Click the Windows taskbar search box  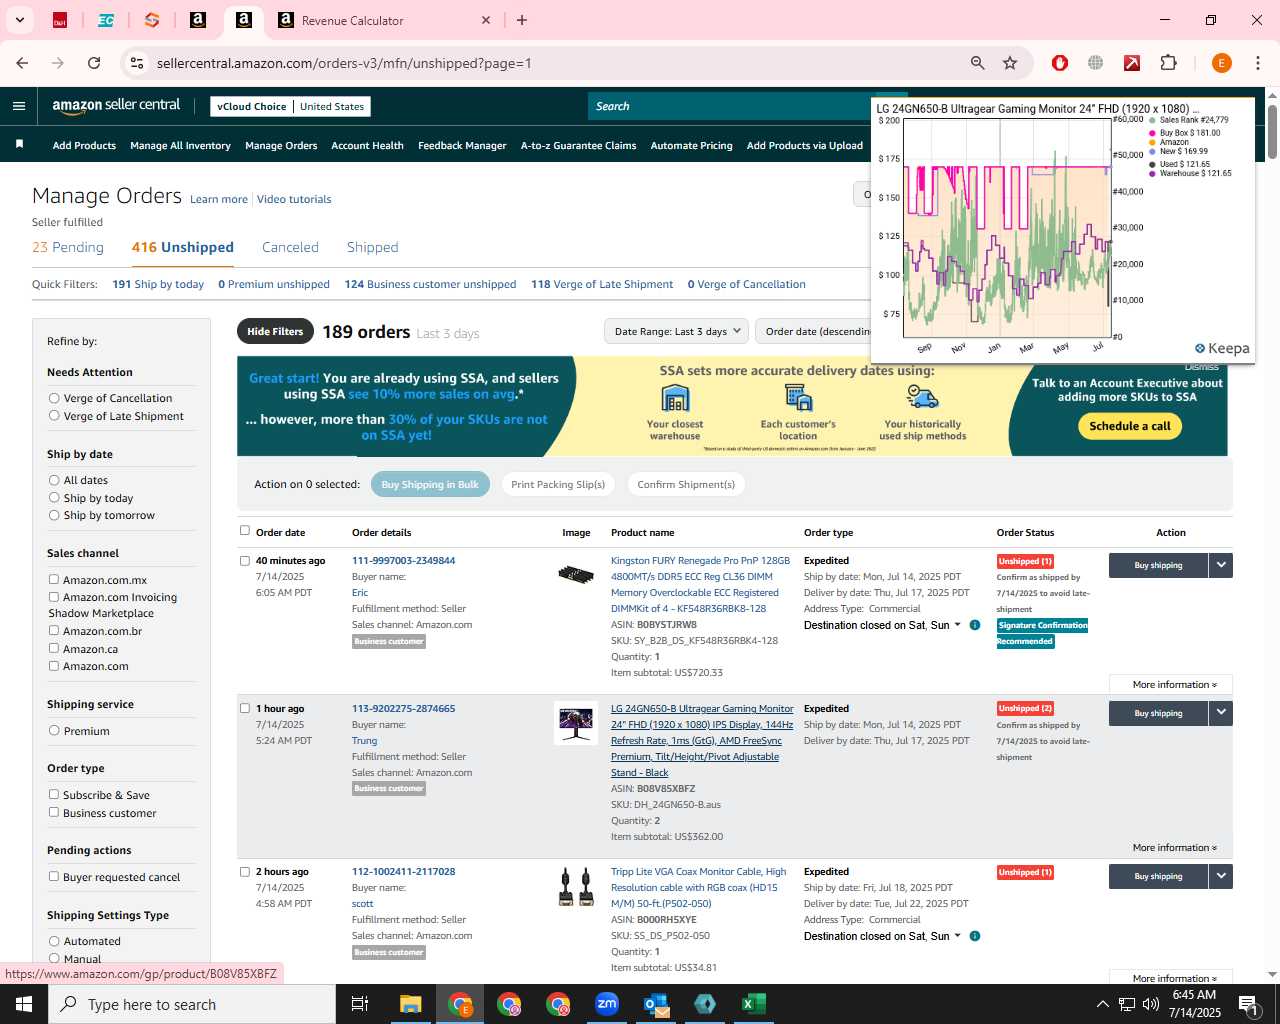pyautogui.click(x=192, y=1004)
